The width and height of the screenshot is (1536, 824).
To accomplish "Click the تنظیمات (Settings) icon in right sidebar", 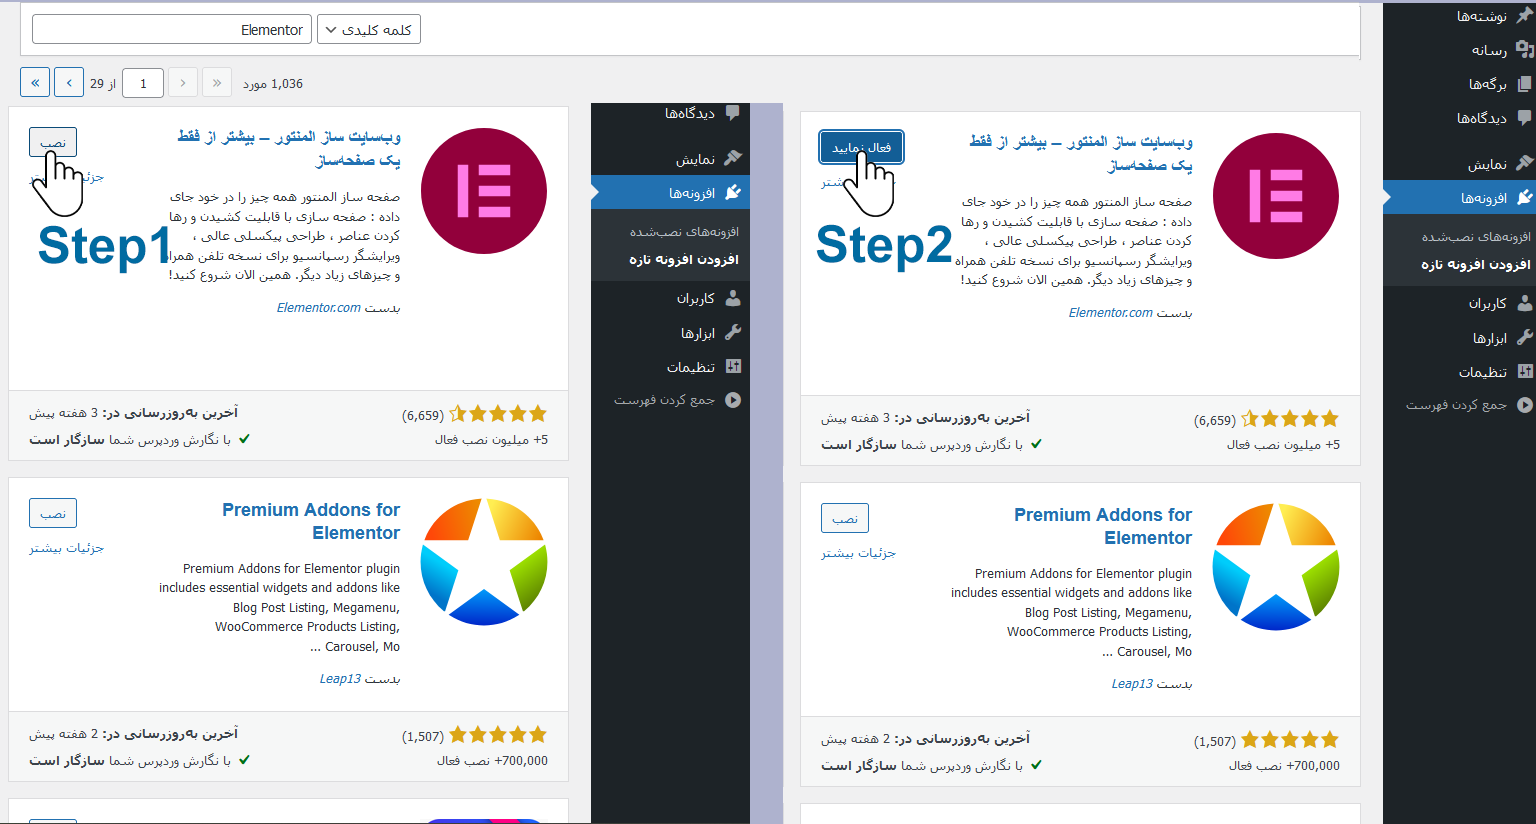I will [x=1524, y=372].
